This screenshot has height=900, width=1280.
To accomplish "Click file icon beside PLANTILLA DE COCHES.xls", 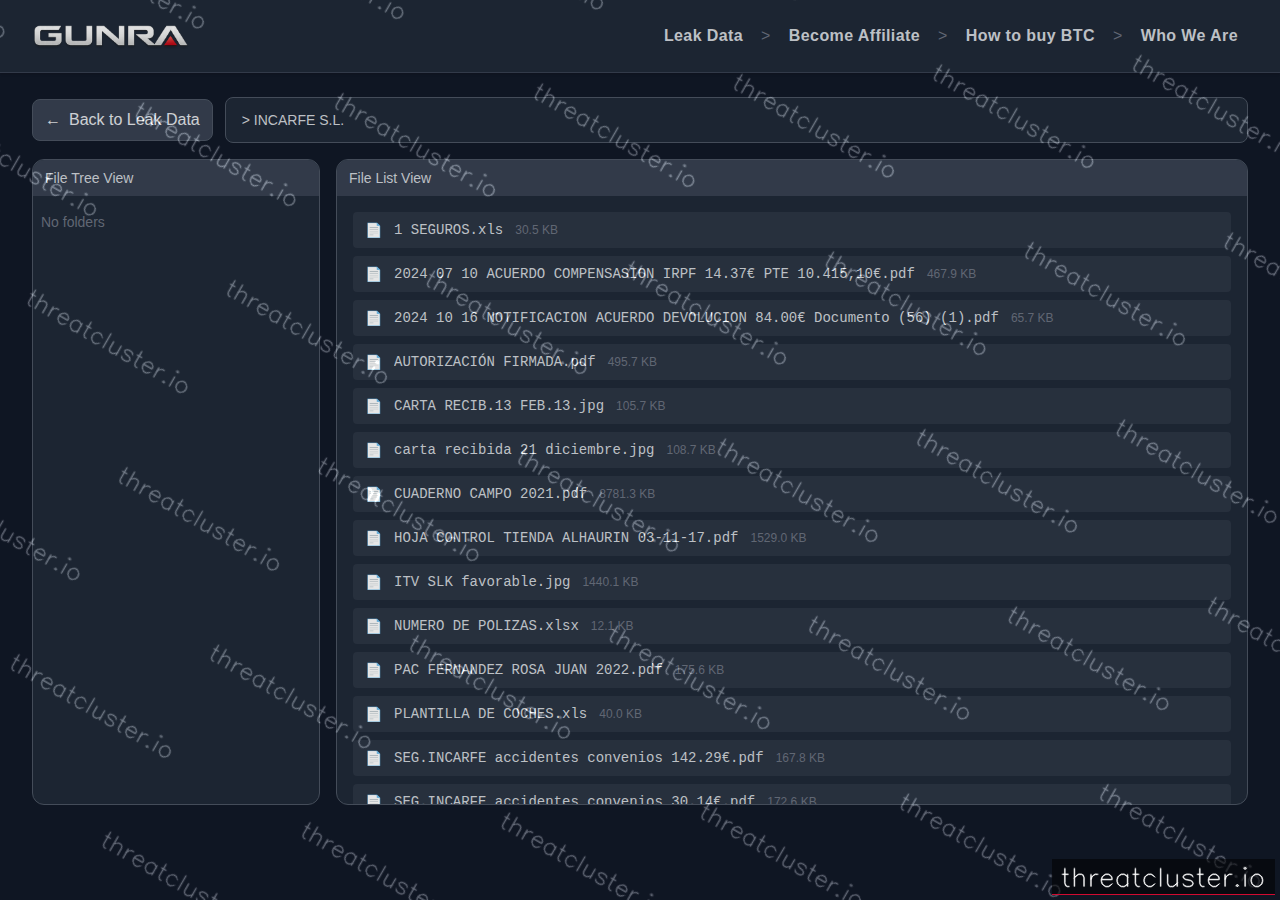I will (x=374, y=714).
